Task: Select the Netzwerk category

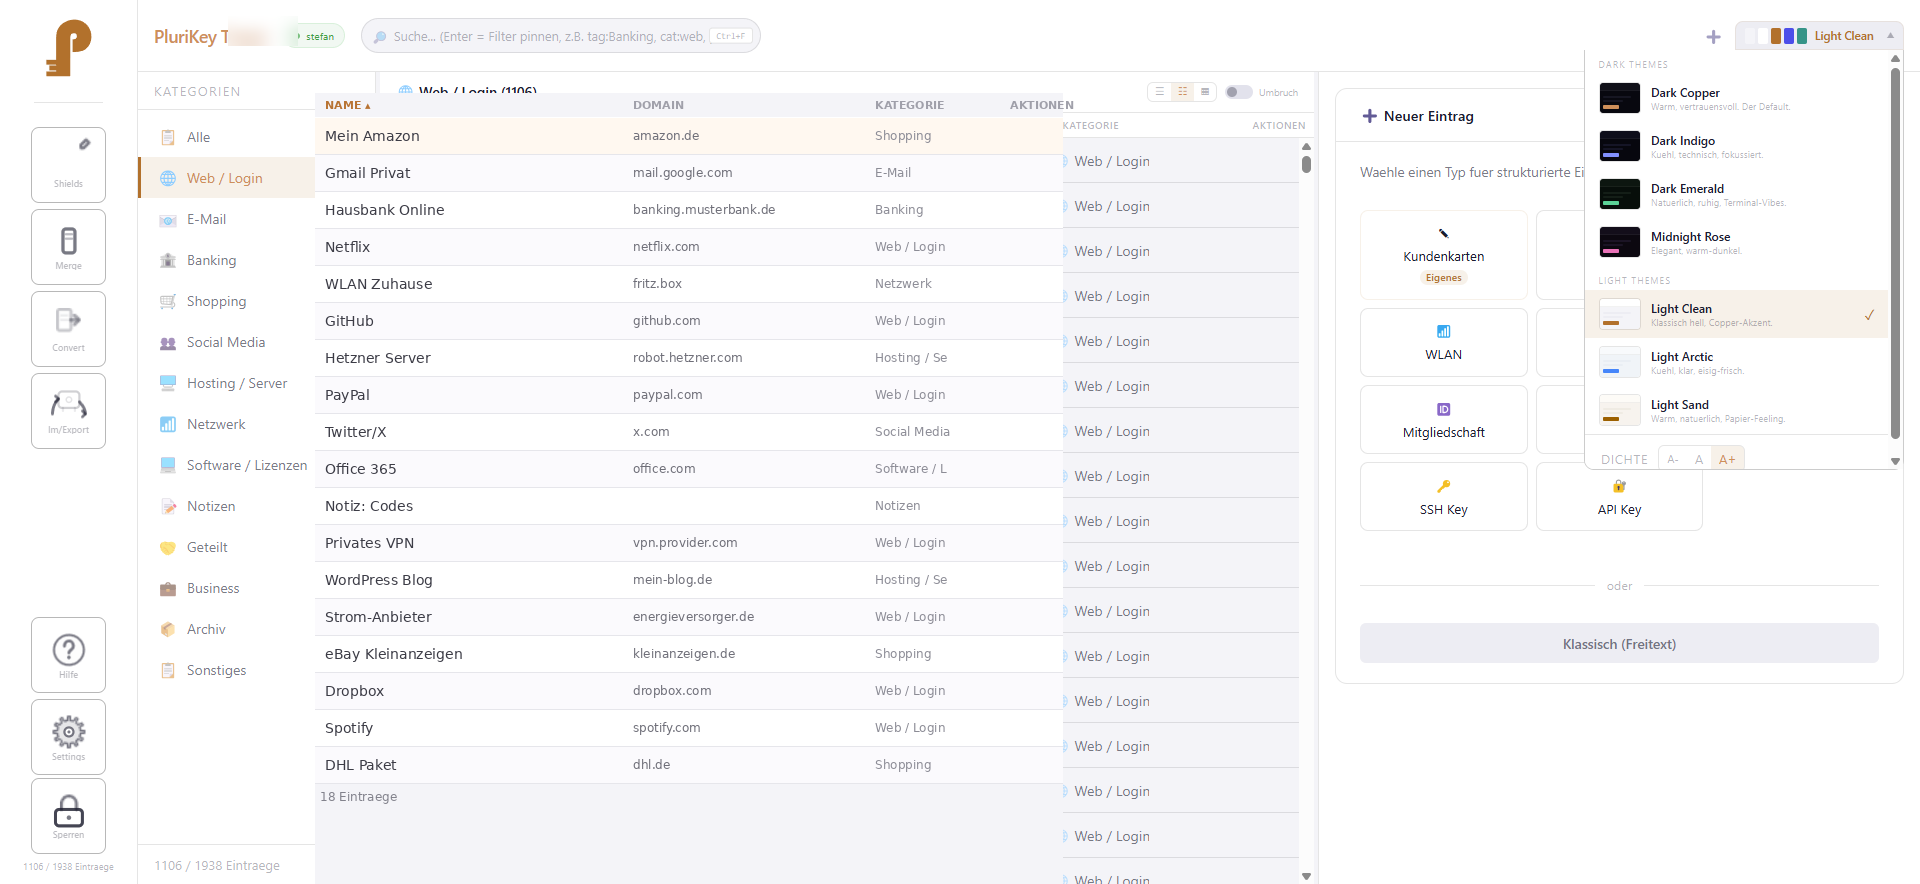Action: tap(226, 424)
